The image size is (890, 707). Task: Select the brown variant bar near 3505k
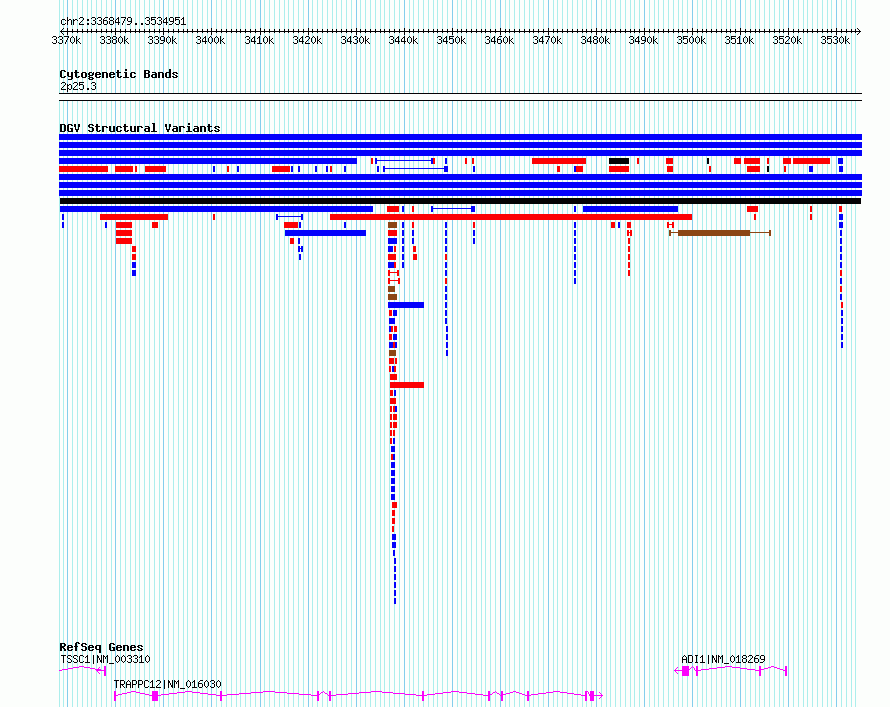720,233
